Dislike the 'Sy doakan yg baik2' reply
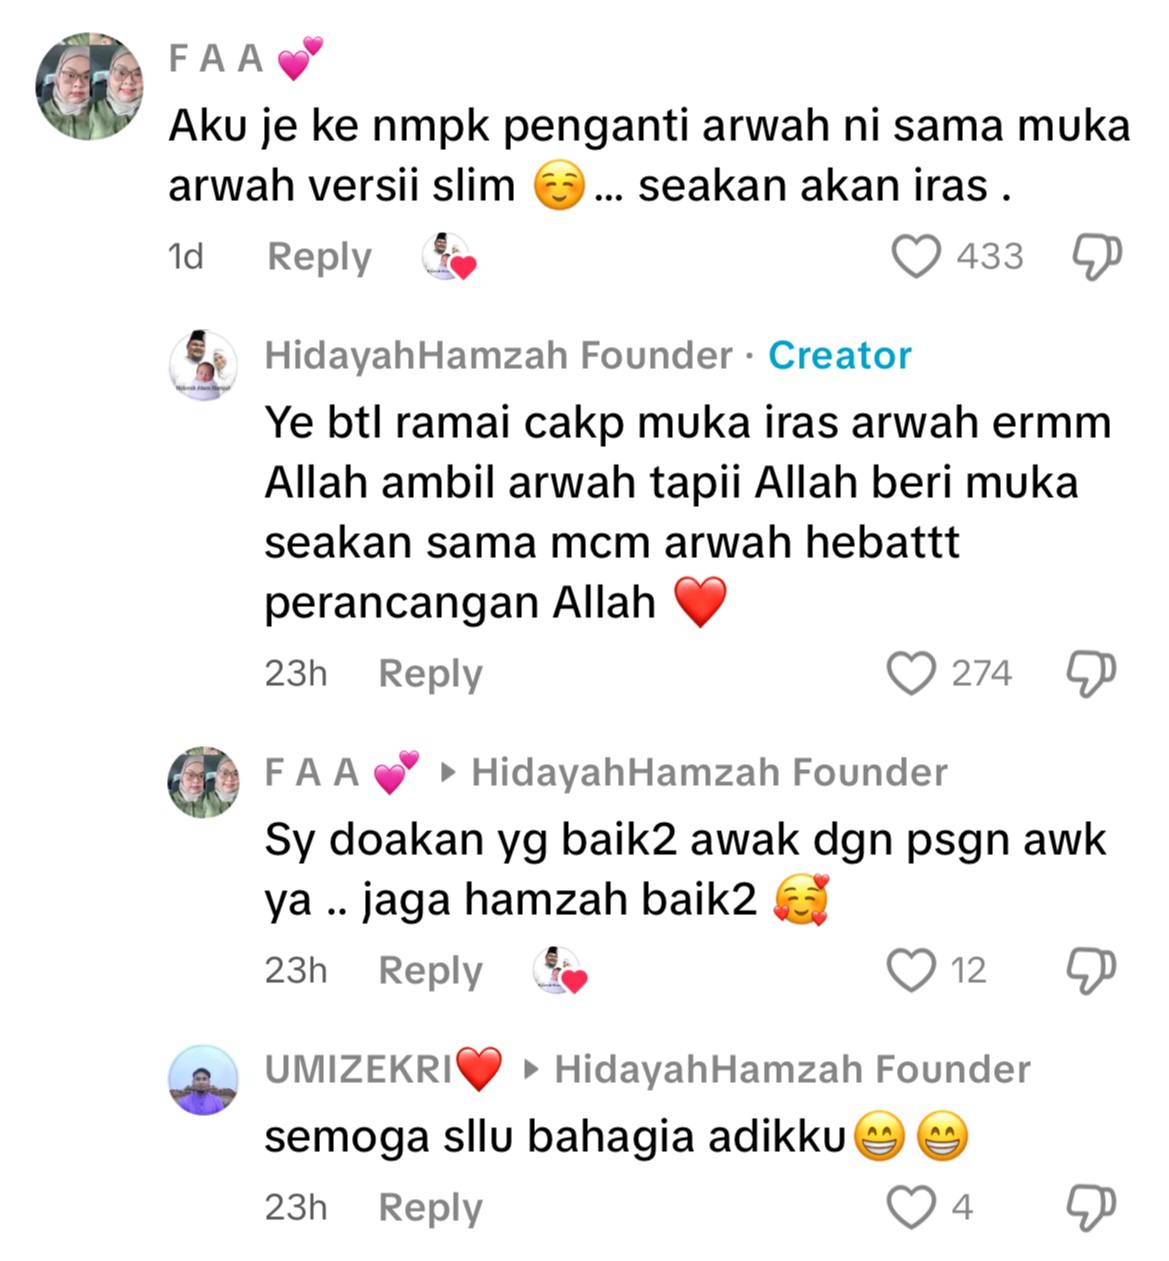This screenshot has height=1261, width=1169. [1091, 970]
